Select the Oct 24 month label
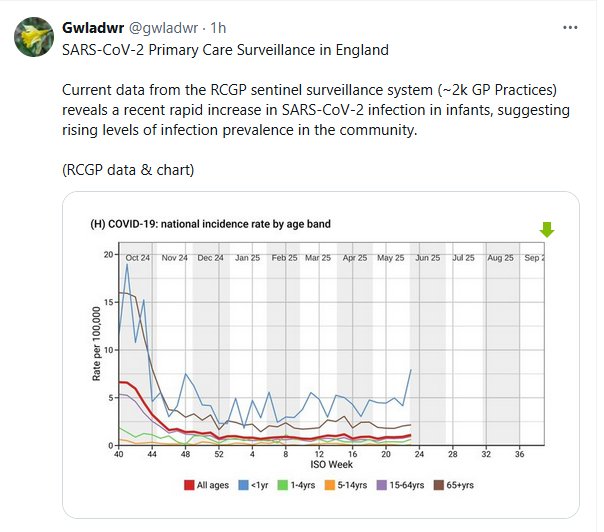604x532 pixels. point(138,257)
